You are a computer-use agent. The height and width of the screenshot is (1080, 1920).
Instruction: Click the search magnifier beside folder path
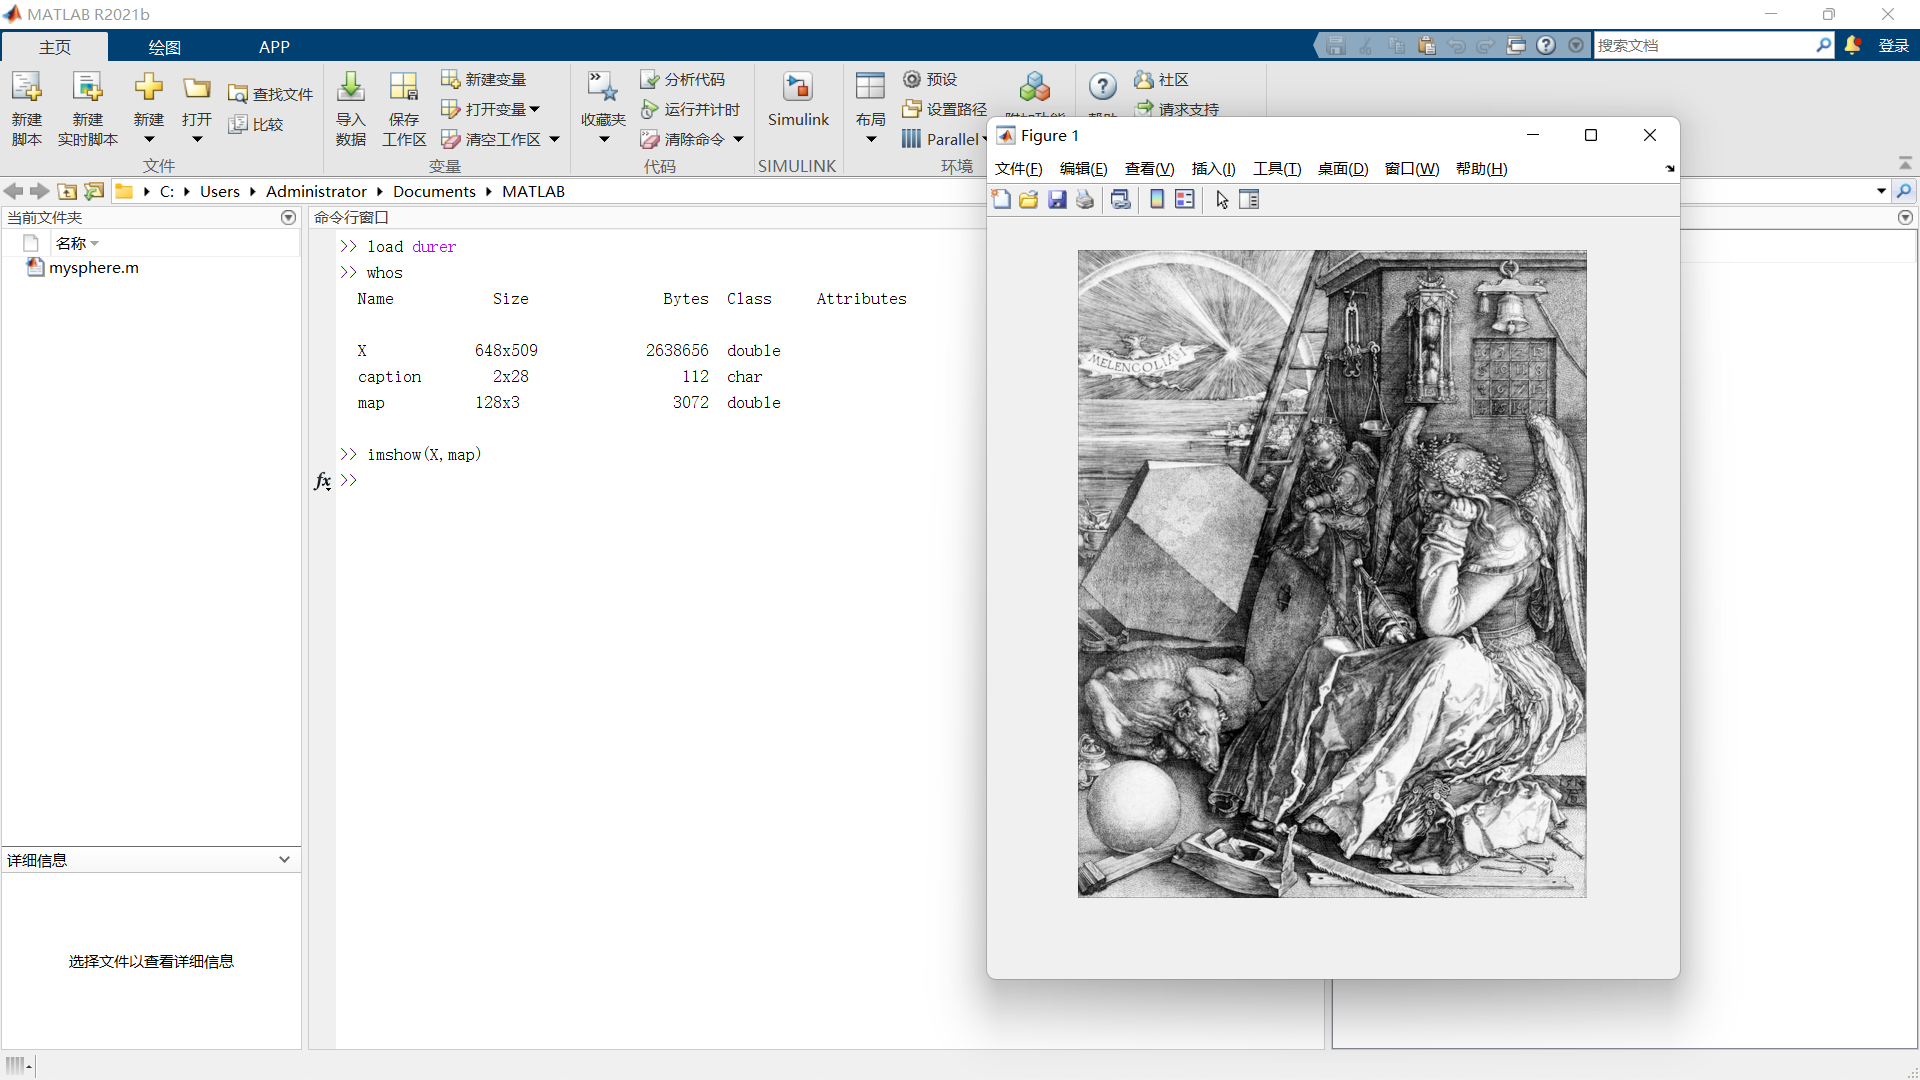coord(1904,191)
